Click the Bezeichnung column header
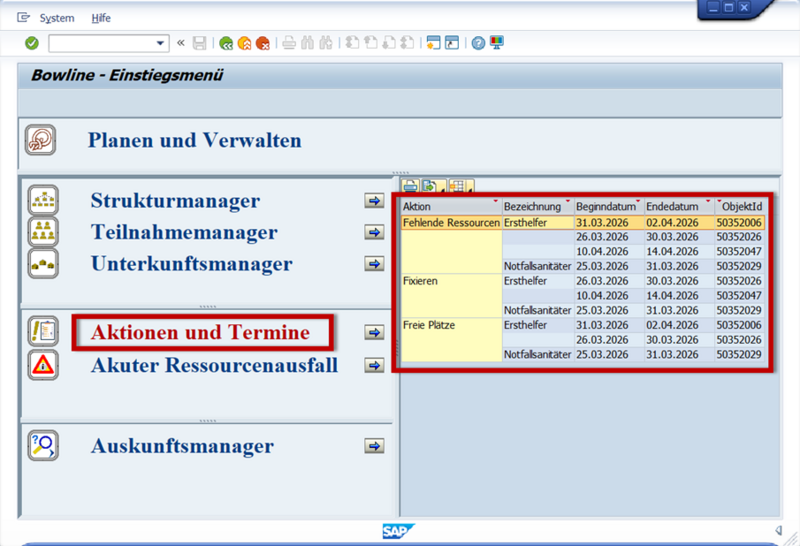The image size is (800, 546). click(538, 206)
